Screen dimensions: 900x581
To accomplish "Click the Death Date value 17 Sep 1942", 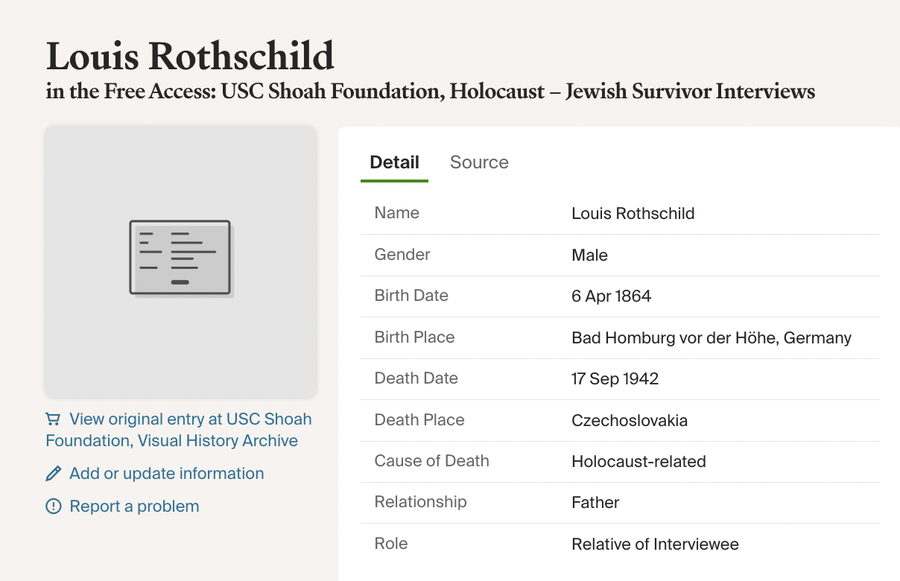I will [615, 379].
